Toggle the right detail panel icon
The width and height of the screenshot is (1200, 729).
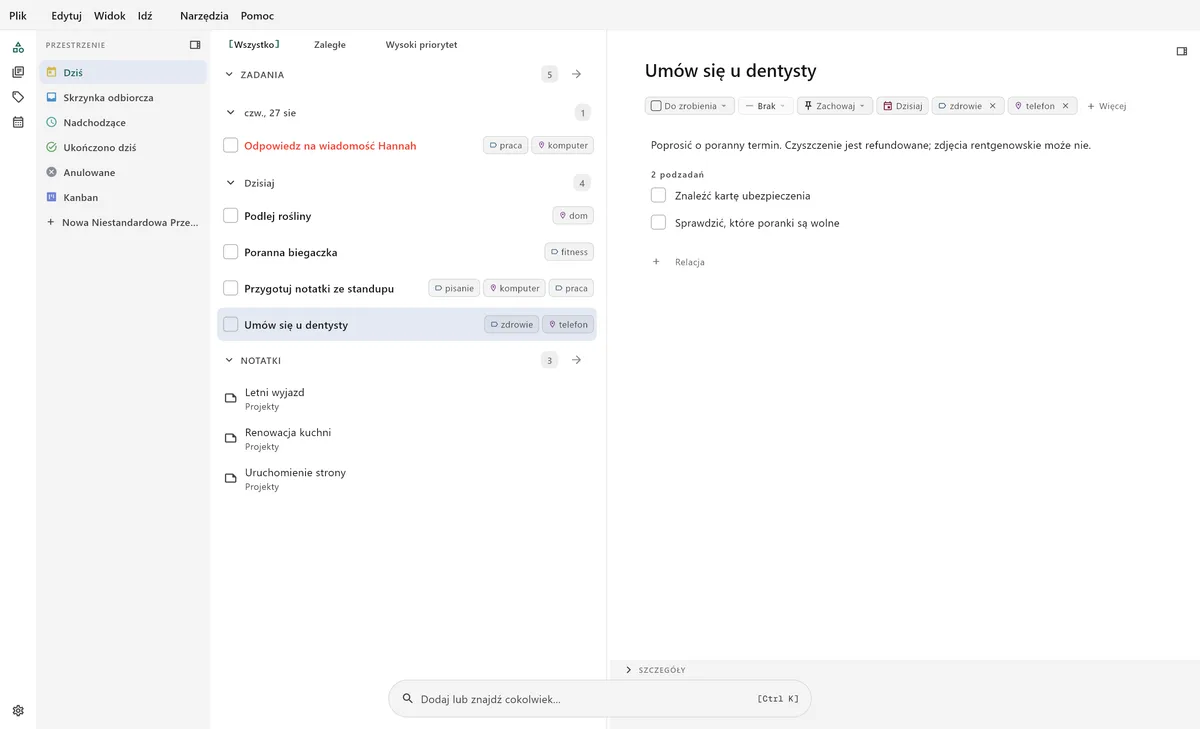click(1182, 51)
